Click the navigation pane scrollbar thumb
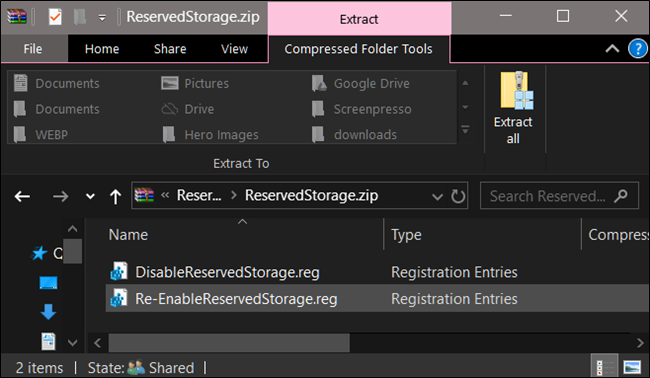The height and width of the screenshot is (378, 650). click(73, 251)
